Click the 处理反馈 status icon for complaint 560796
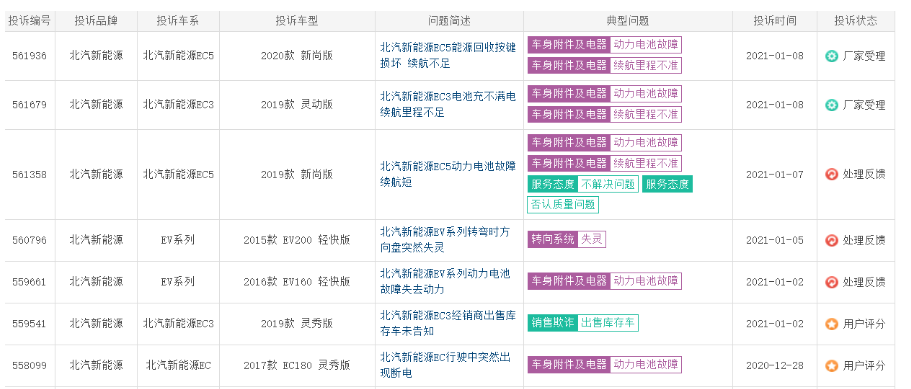Screen dimensions: 911x389 tap(831, 240)
